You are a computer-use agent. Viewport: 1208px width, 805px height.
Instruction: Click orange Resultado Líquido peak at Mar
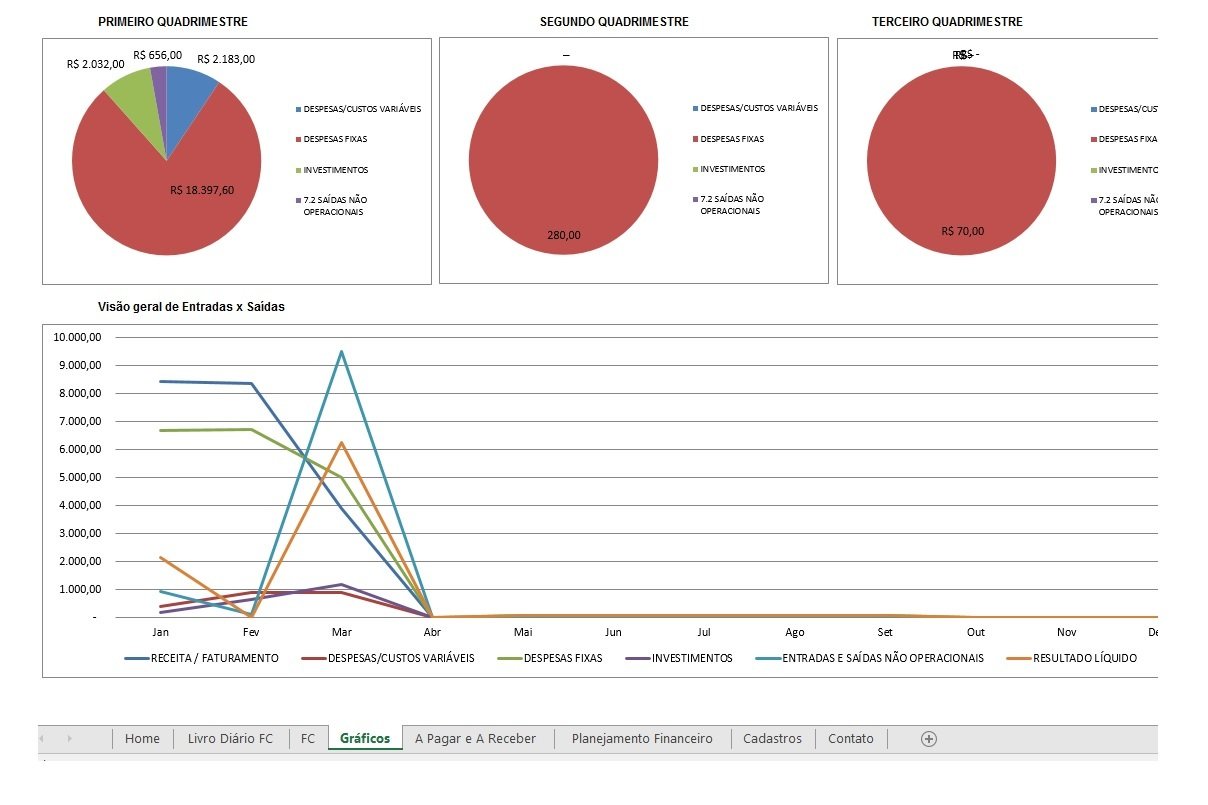342,442
